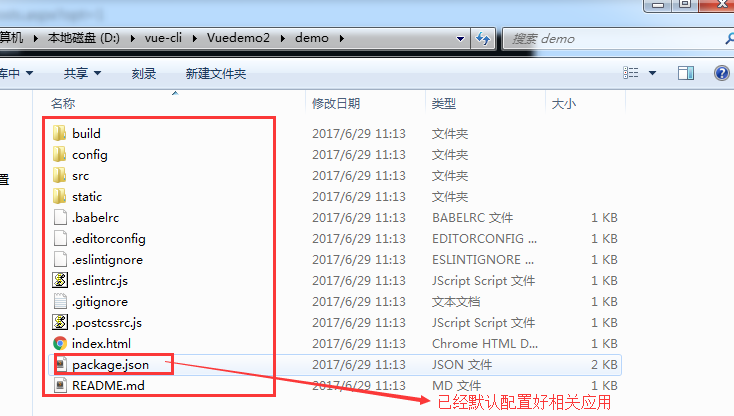Select the .gitignore file name
The image size is (734, 416).
(100, 302)
